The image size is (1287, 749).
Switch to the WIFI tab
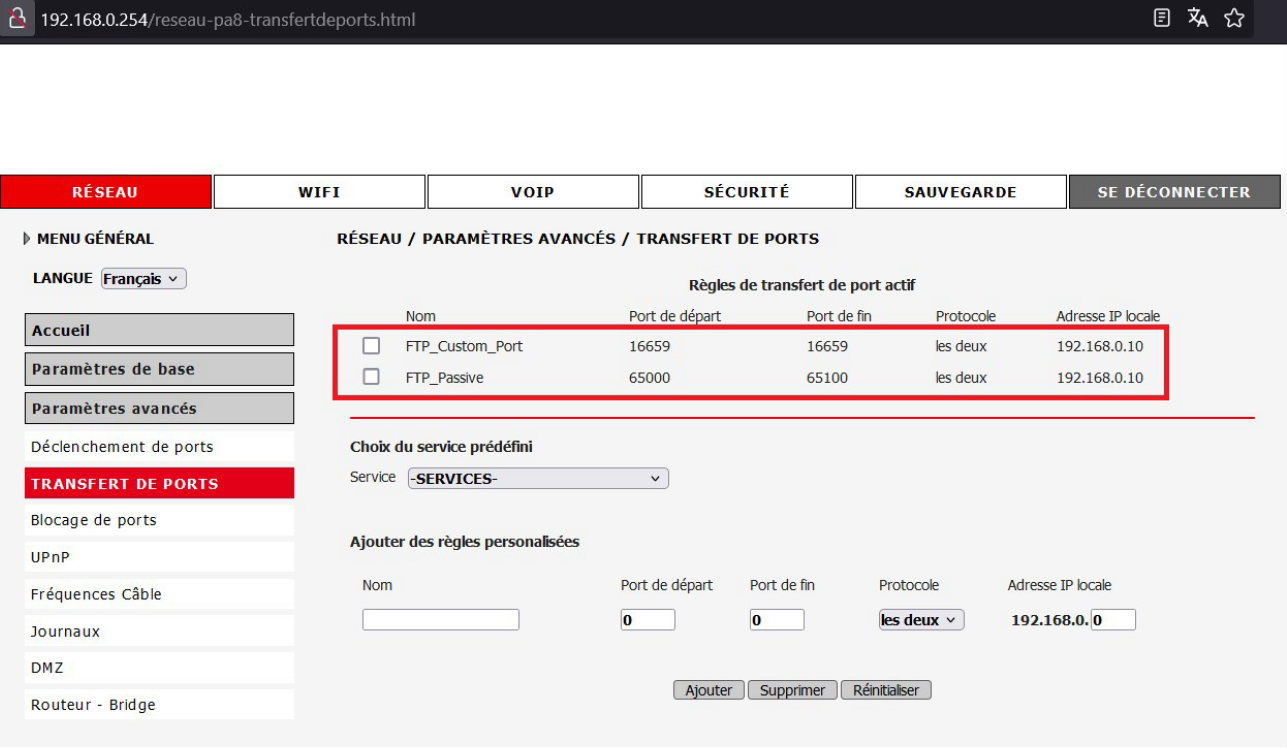[x=319, y=192]
